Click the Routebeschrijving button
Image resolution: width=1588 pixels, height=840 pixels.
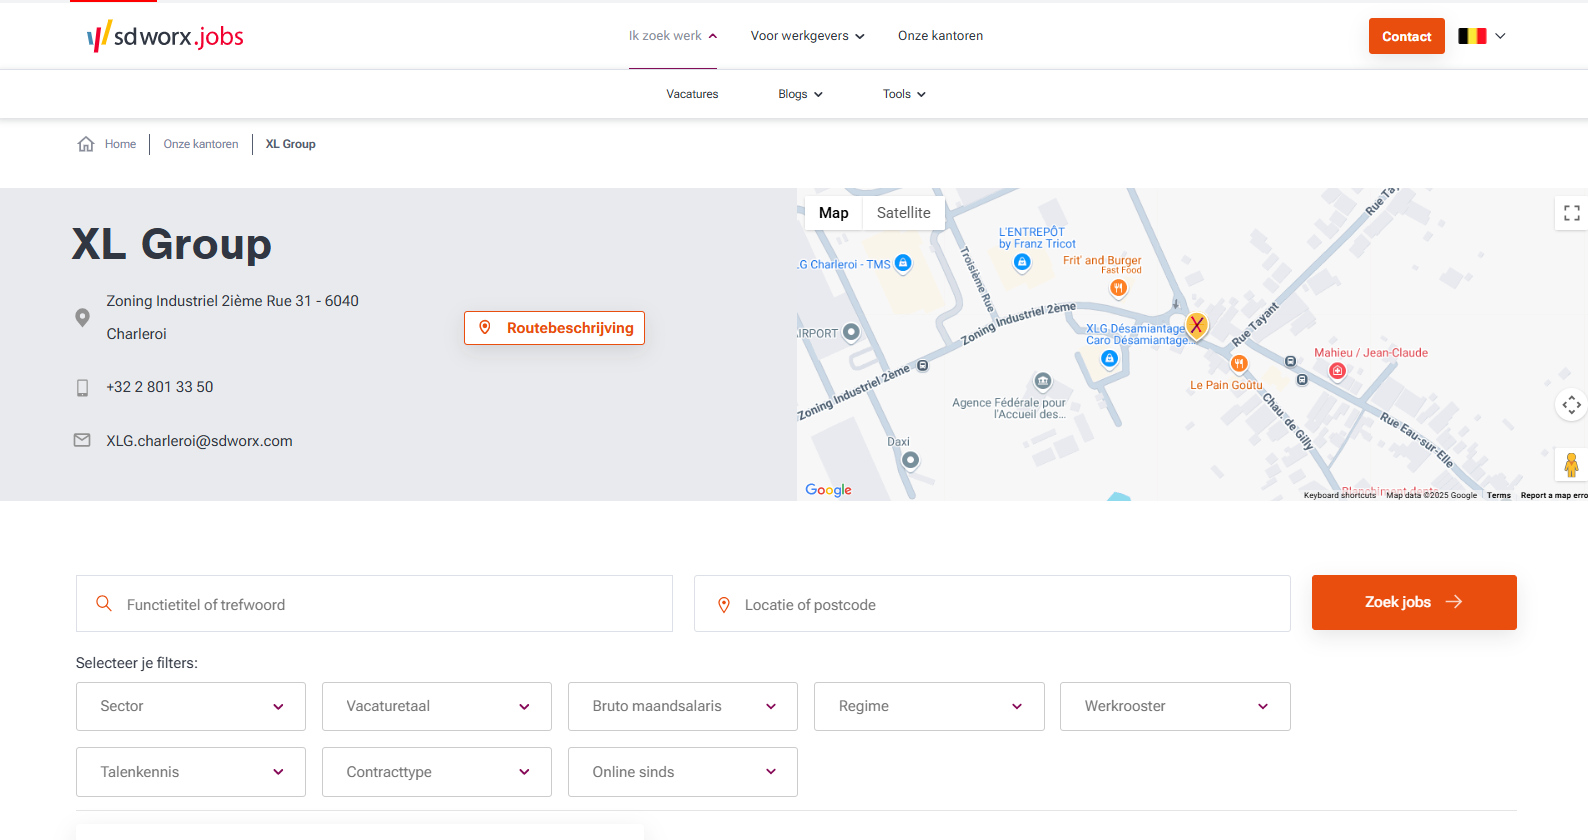click(x=554, y=328)
